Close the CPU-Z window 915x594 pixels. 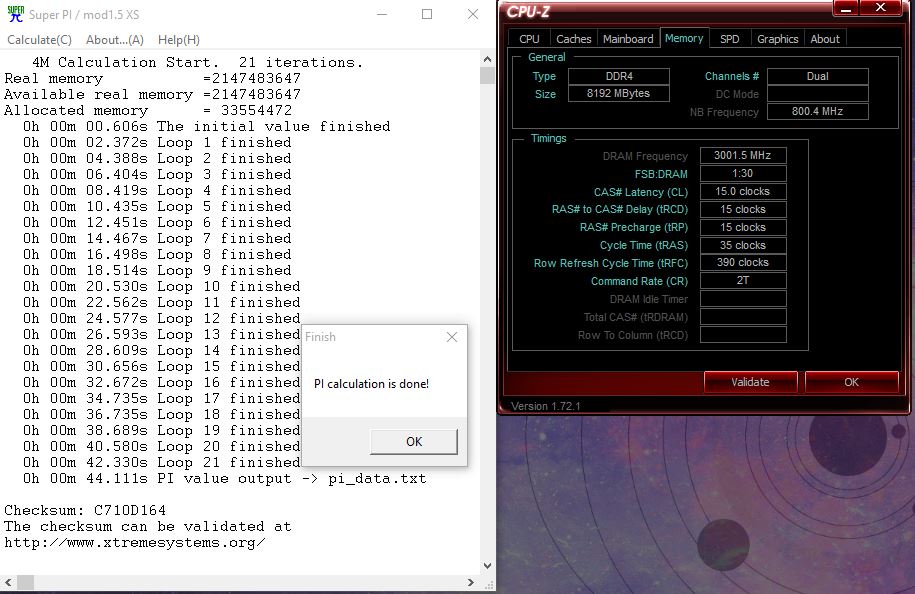[881, 8]
